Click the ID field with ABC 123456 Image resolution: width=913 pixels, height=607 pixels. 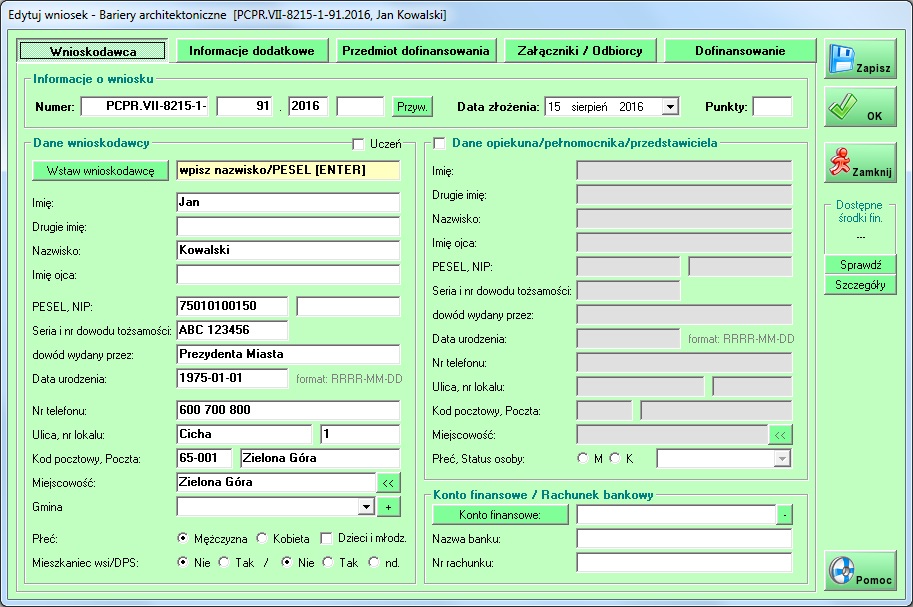click(x=232, y=330)
